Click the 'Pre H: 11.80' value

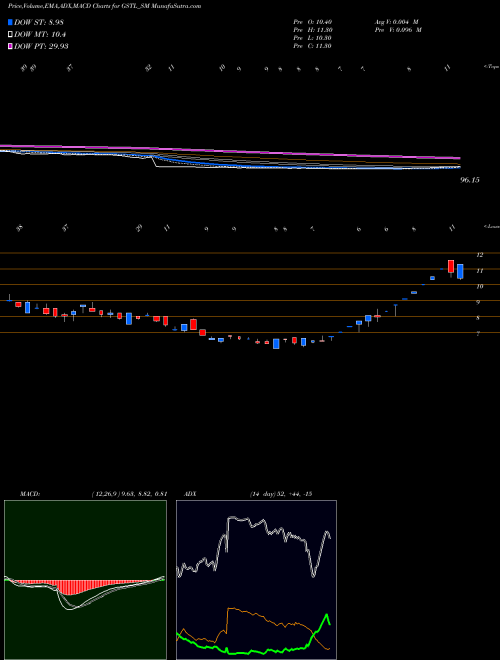(313, 30)
